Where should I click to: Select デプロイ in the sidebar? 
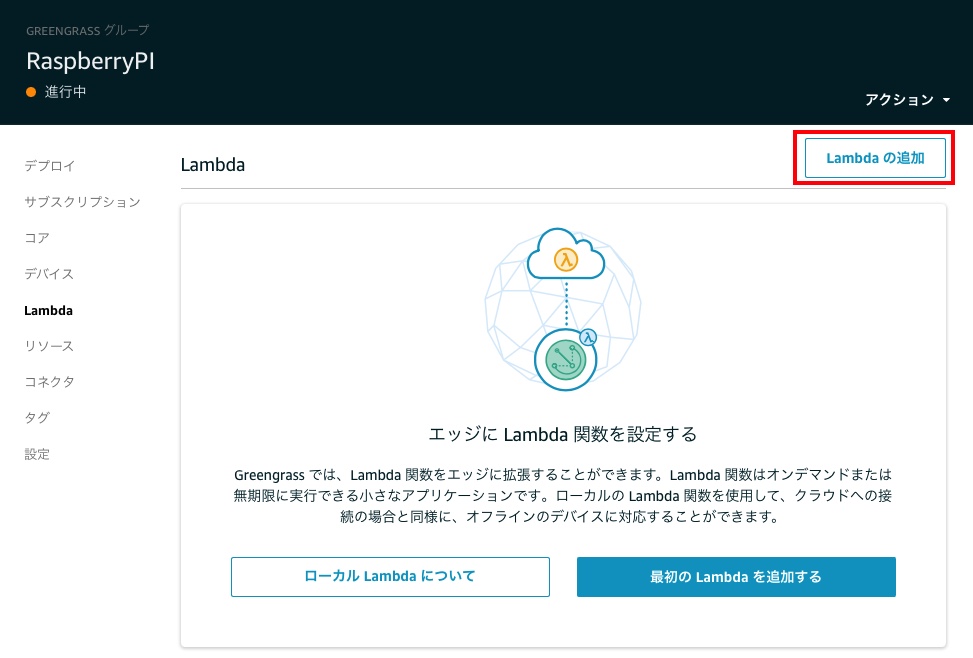click(50, 166)
